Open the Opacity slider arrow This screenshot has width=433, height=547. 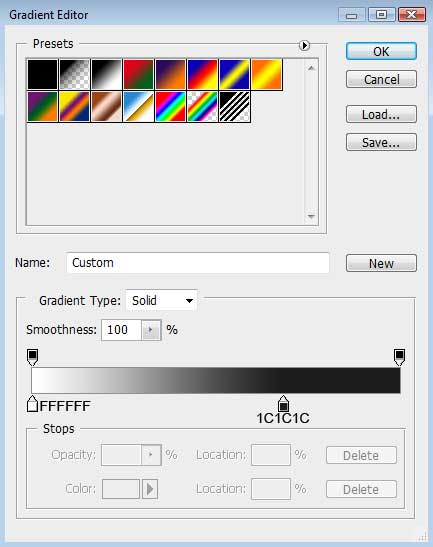151,455
